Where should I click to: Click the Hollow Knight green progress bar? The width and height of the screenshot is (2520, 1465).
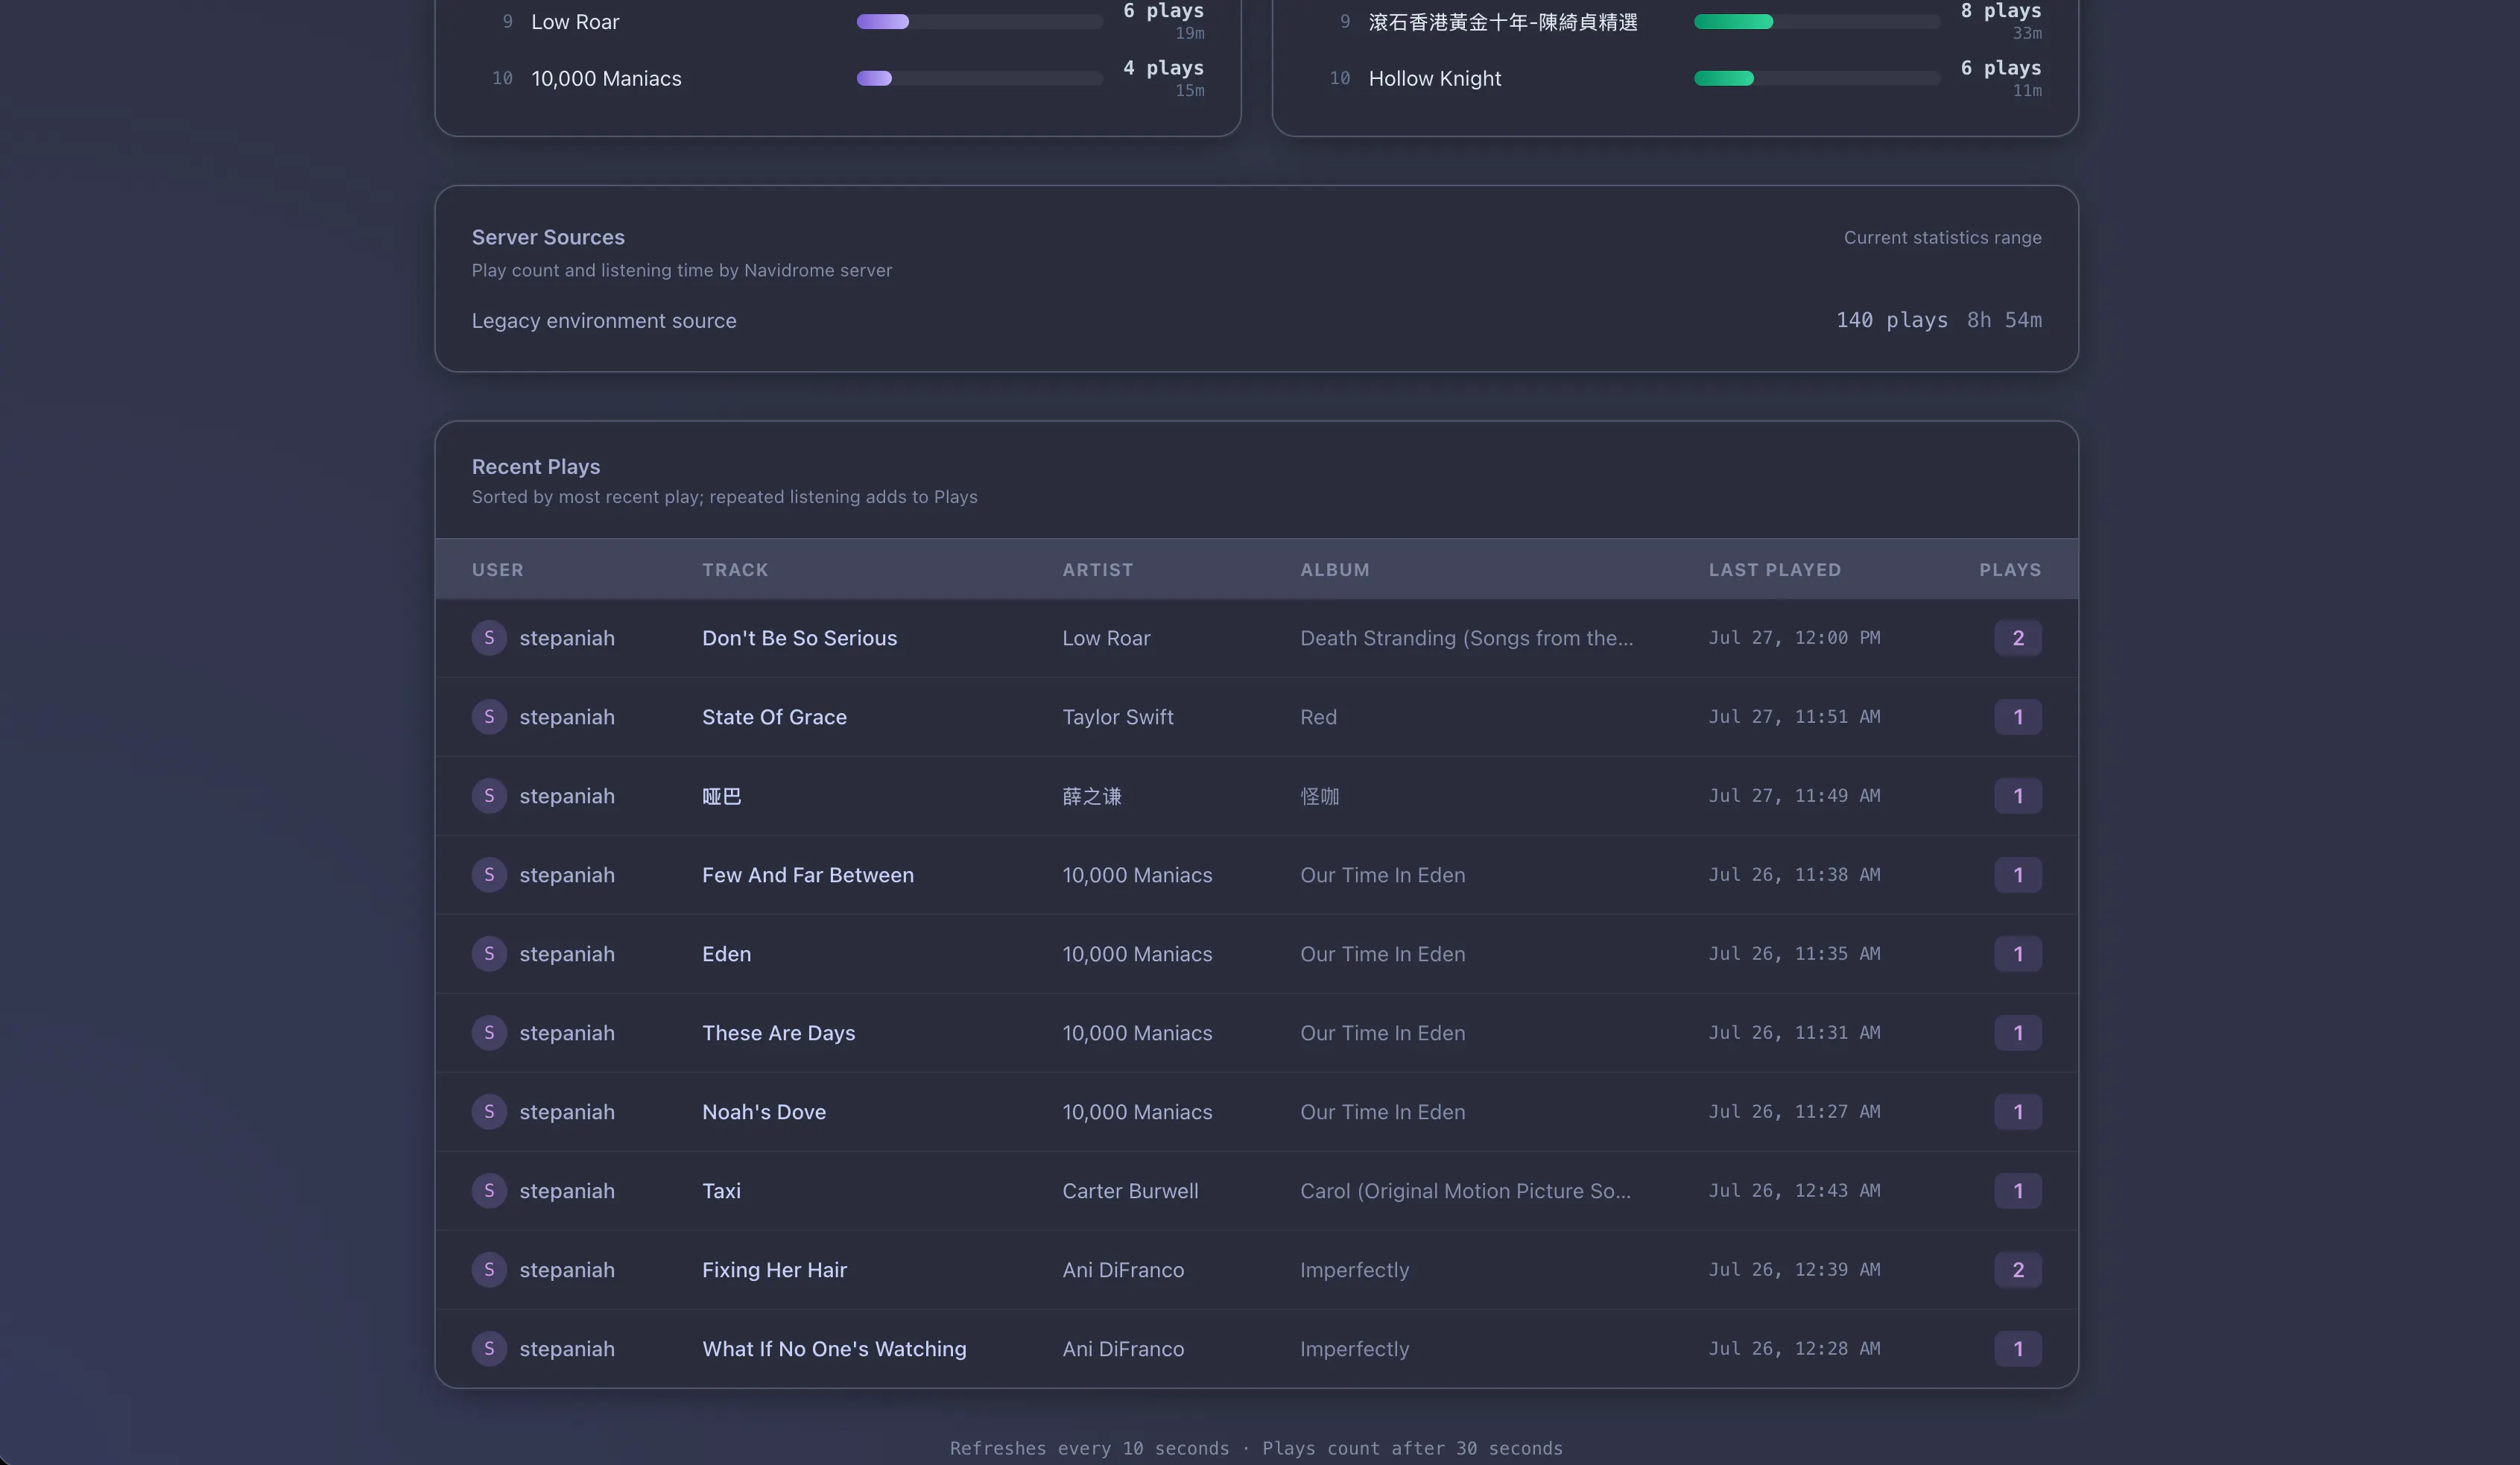coord(1816,79)
